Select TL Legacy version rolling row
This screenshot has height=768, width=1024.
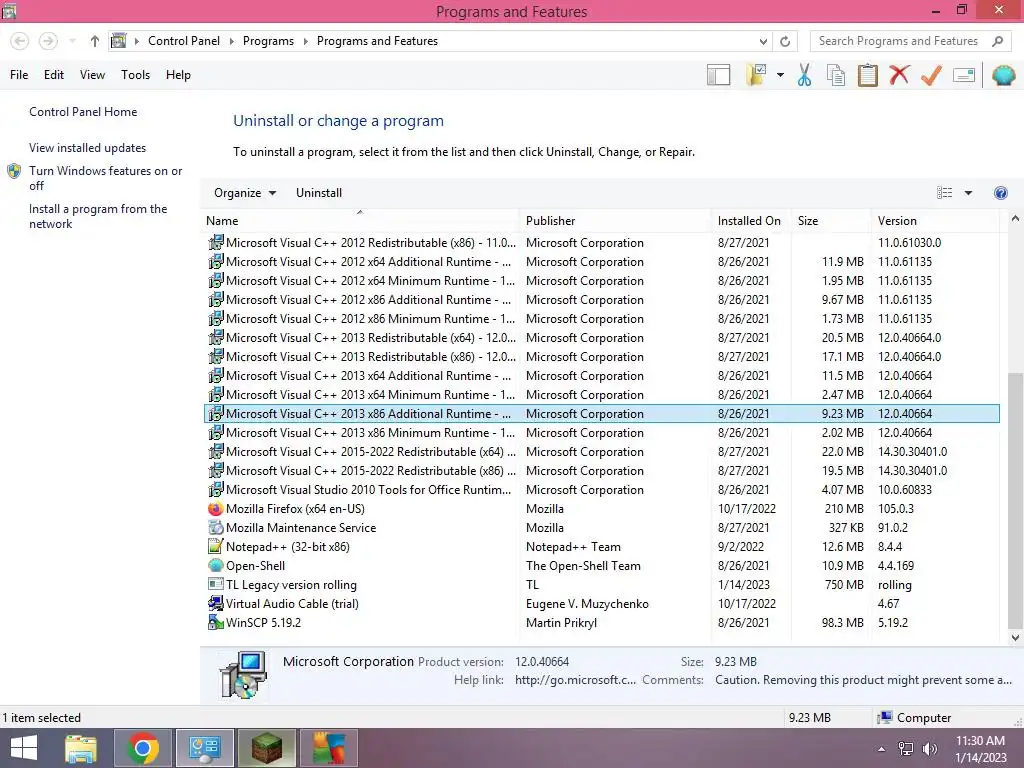tap(602, 584)
